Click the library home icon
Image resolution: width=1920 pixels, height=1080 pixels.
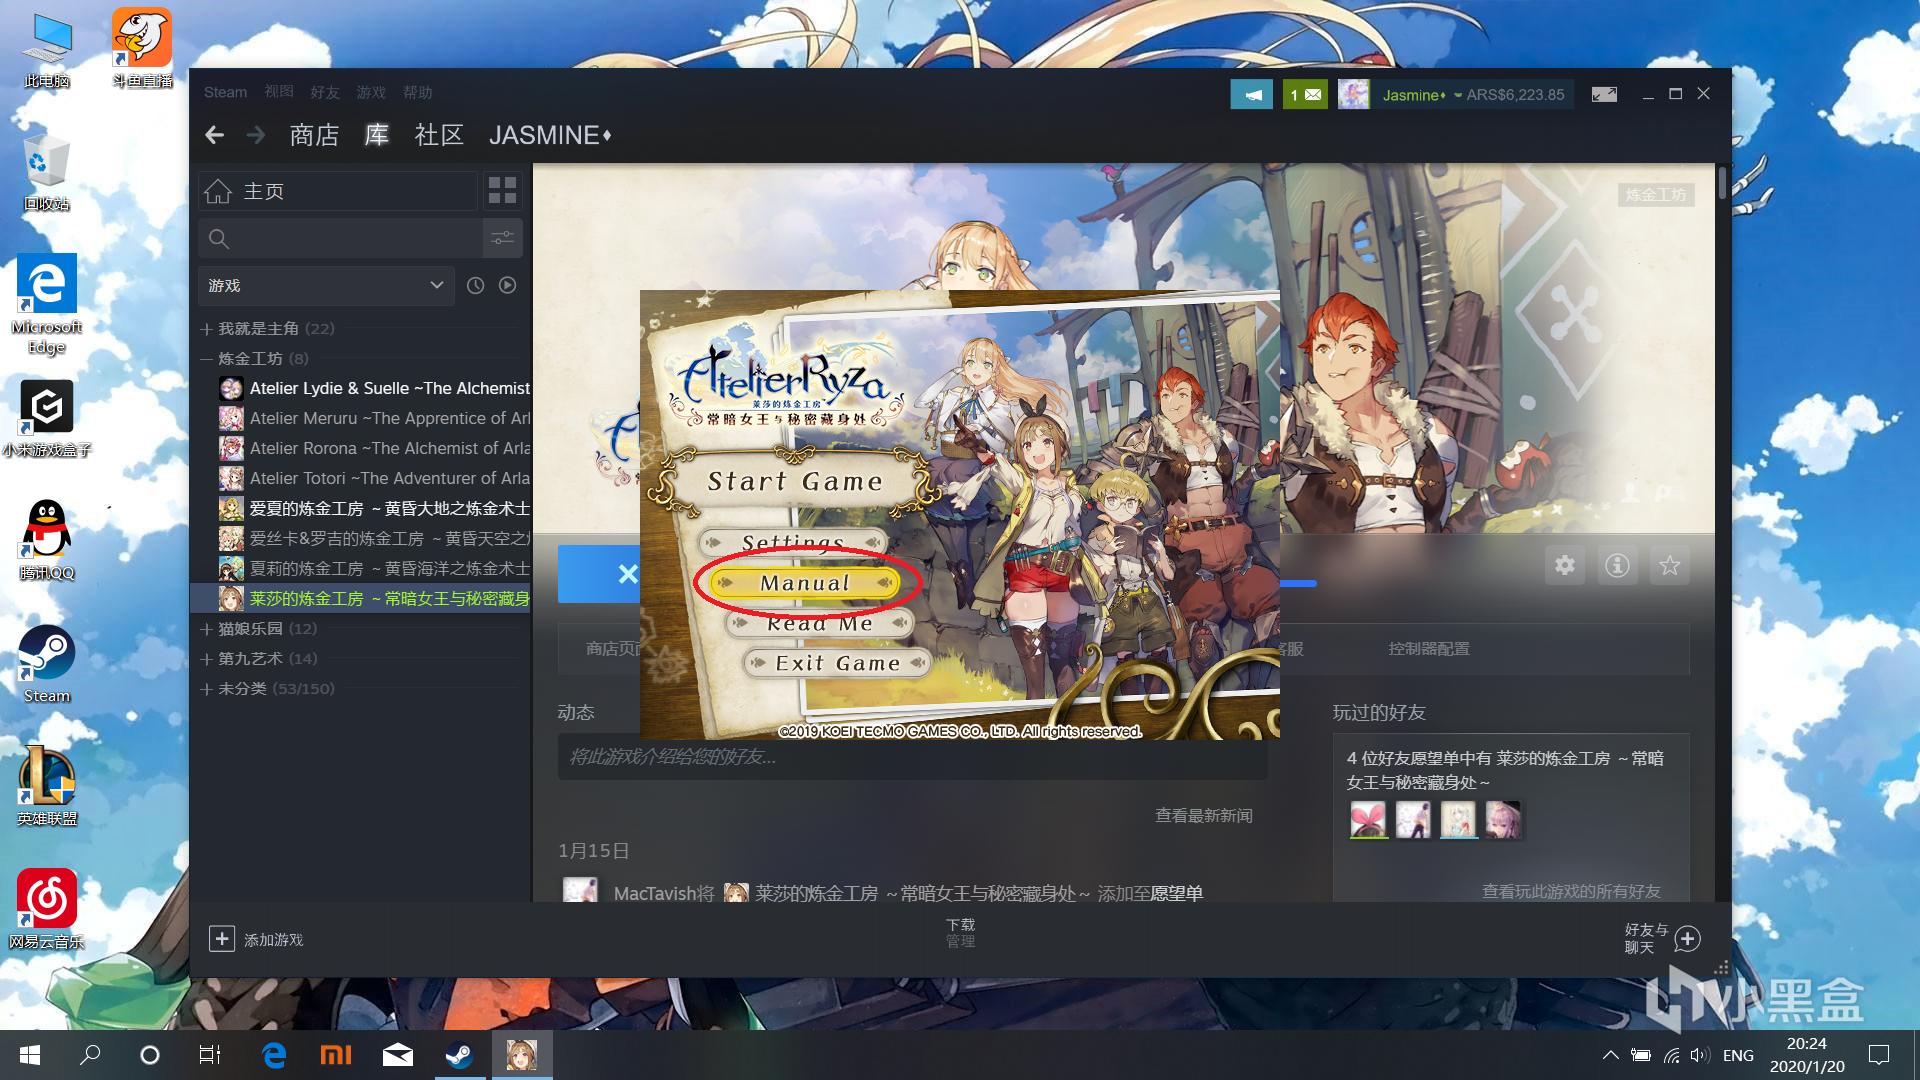218,191
